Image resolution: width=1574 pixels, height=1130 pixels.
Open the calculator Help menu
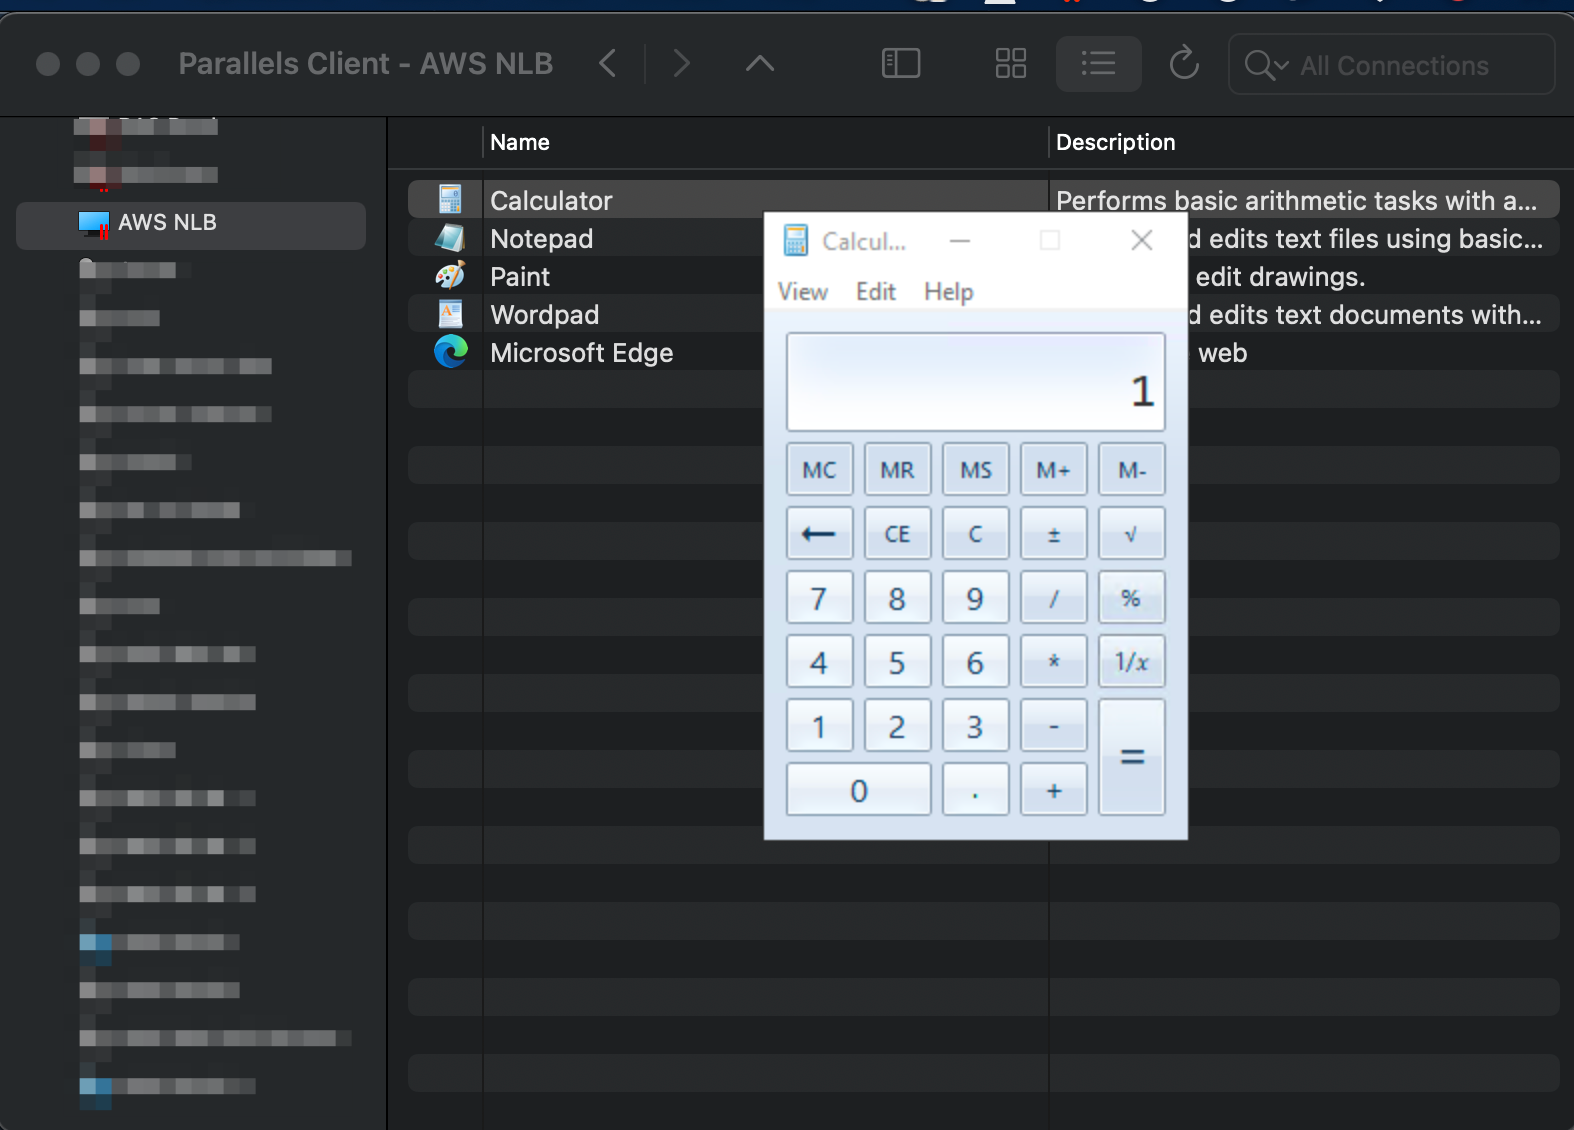click(x=948, y=292)
